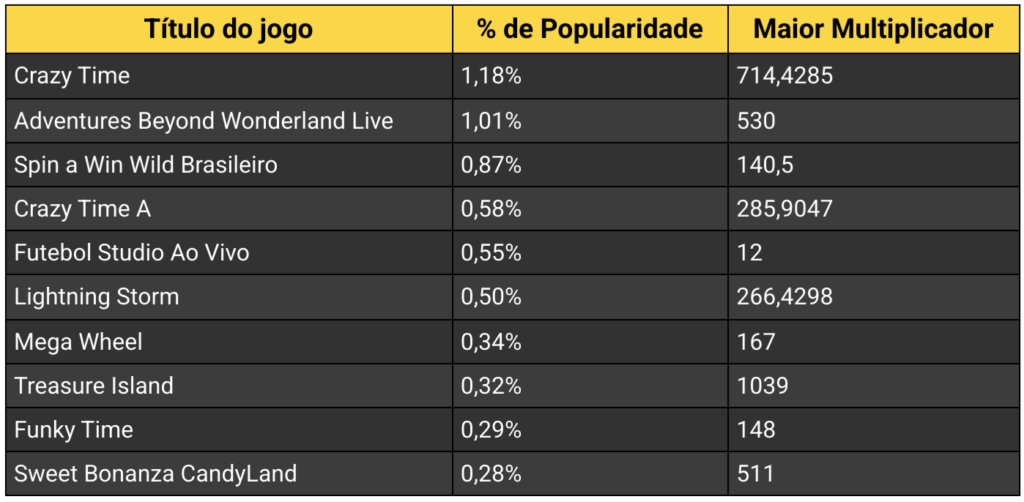The height and width of the screenshot is (502, 1024).
Task: Select the Treasure Island title cell
Action: [94, 386]
